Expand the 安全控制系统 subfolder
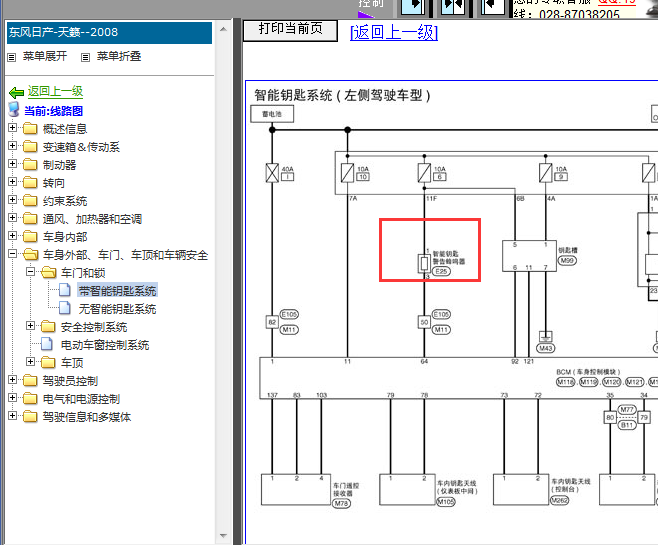 point(31,326)
